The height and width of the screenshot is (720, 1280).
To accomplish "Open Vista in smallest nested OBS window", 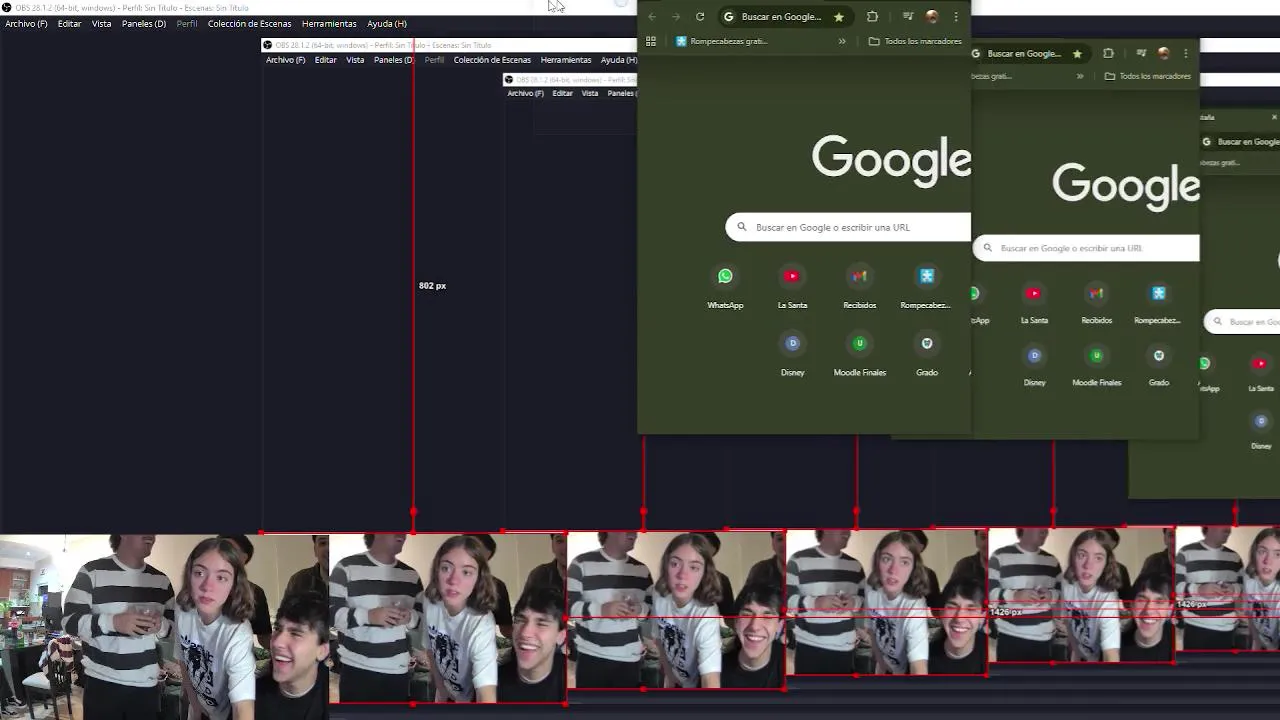I will tap(590, 93).
